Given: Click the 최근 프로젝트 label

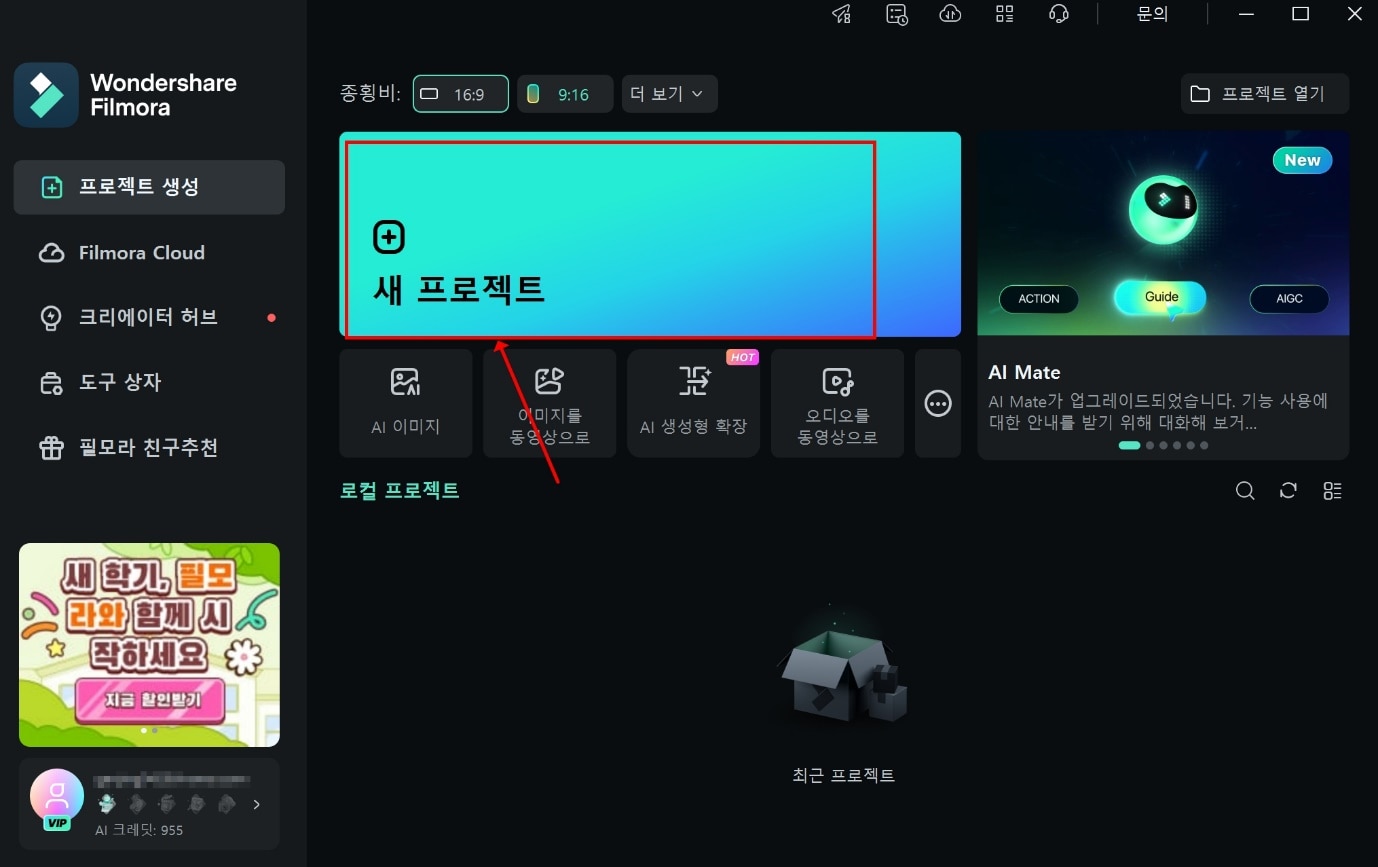Looking at the screenshot, I should (843, 775).
